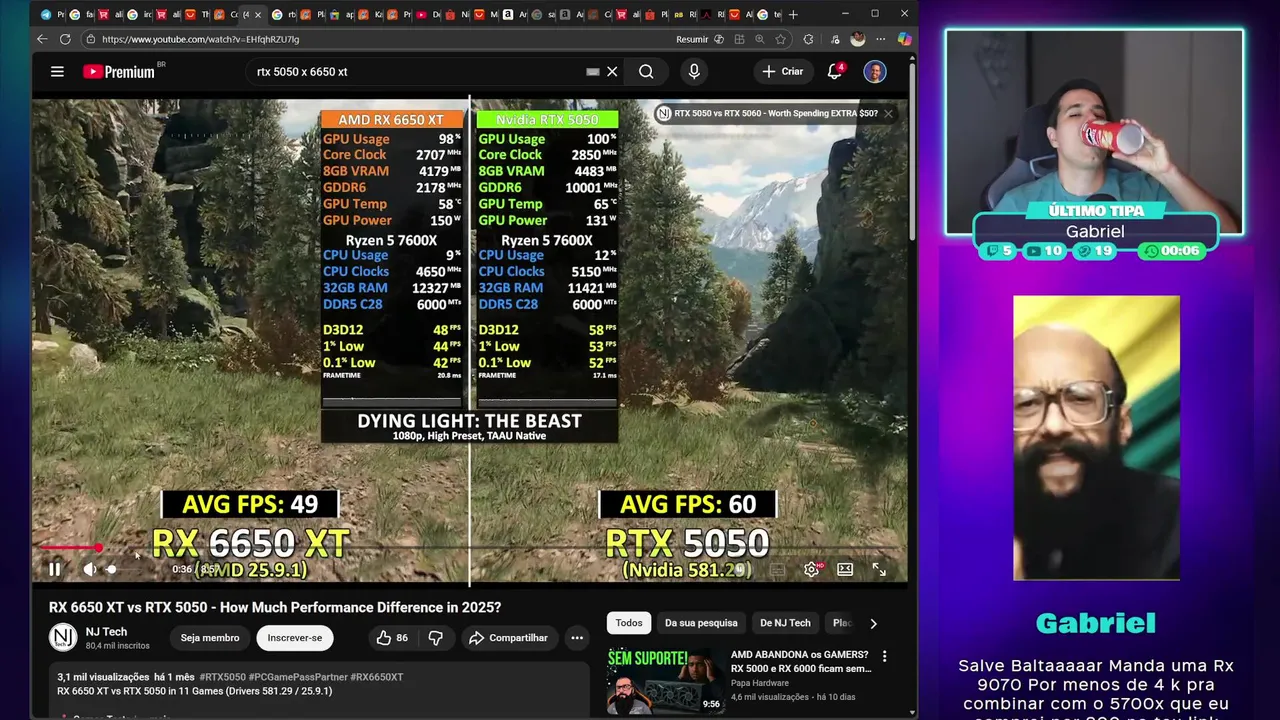Viewport: 1280px width, 720px height.
Task: Open the NJ Tech channel name link
Action: point(106,632)
